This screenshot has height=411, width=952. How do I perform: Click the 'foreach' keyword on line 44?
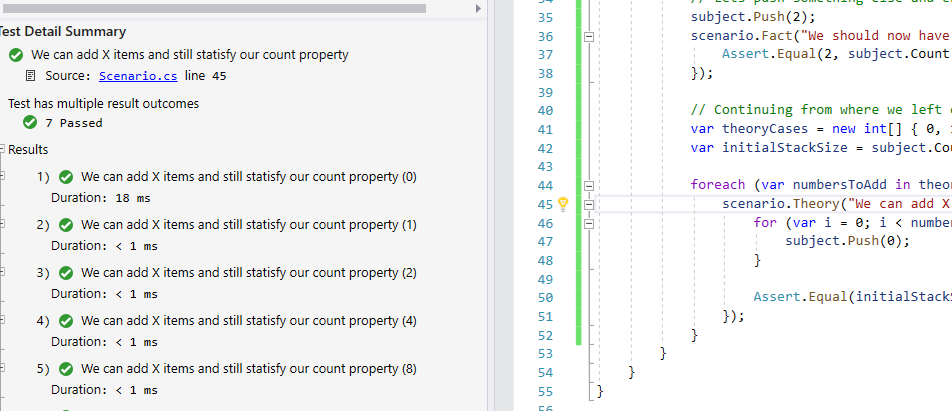pos(718,185)
